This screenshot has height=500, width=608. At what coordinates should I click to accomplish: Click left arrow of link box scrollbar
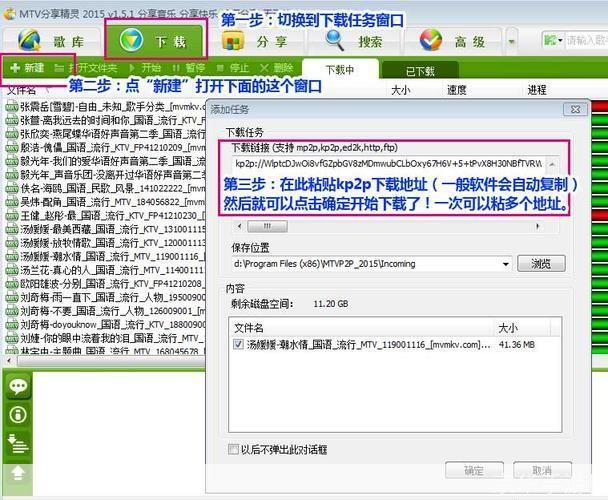tap(239, 226)
